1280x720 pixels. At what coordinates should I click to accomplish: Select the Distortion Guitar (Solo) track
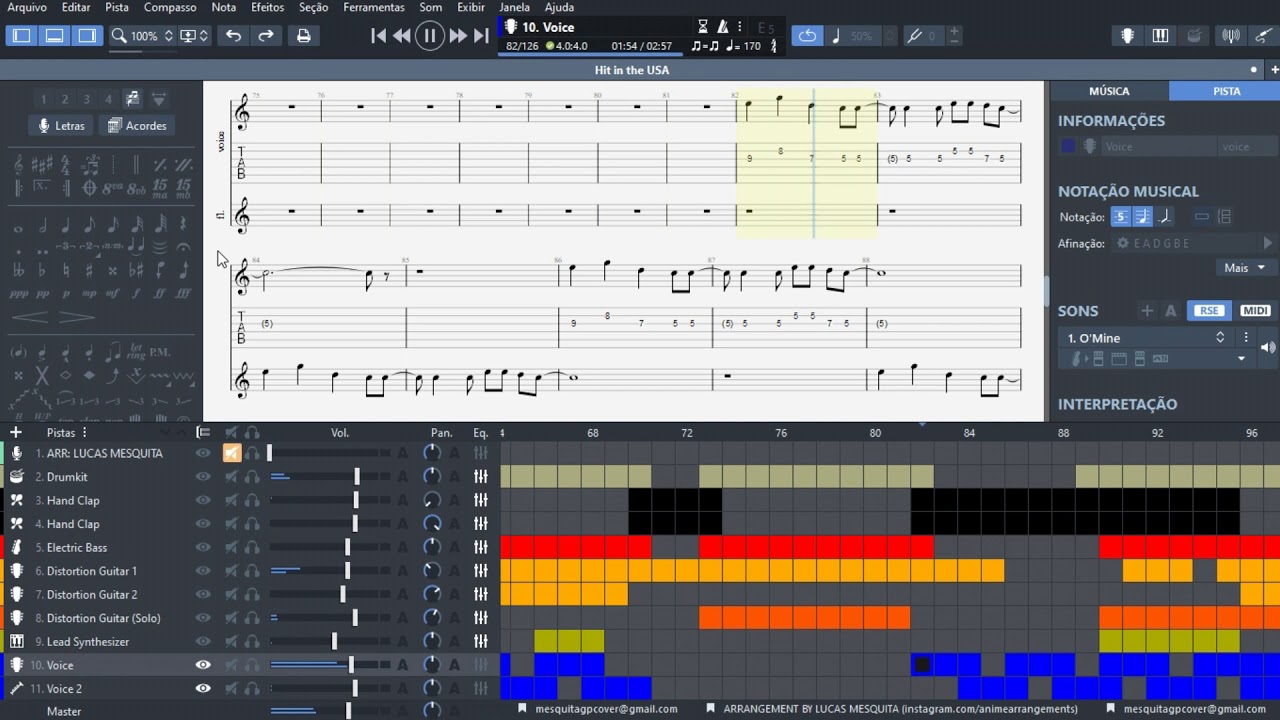103,618
